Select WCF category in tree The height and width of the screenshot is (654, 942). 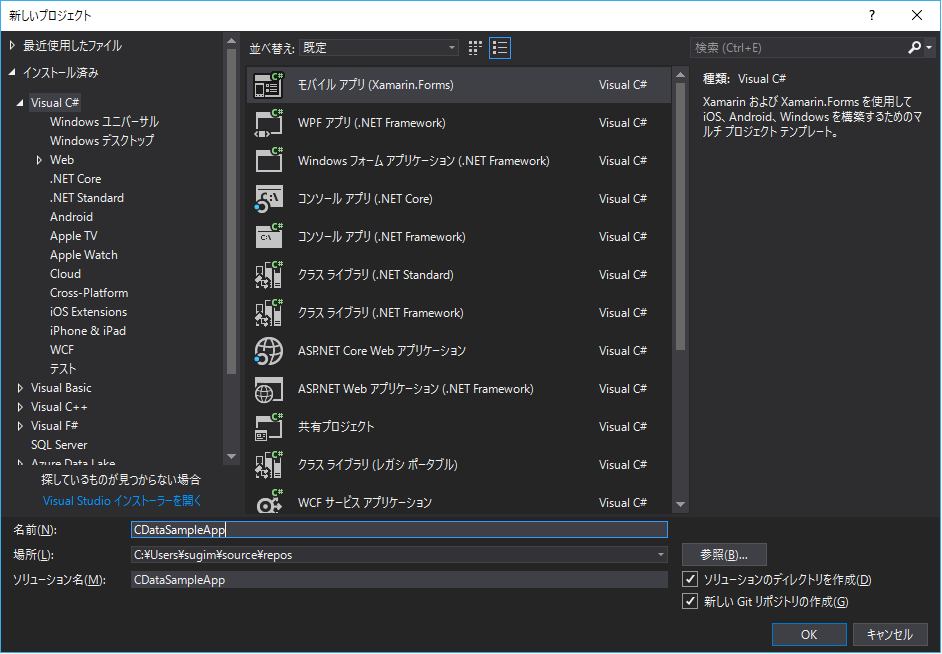click(x=62, y=350)
